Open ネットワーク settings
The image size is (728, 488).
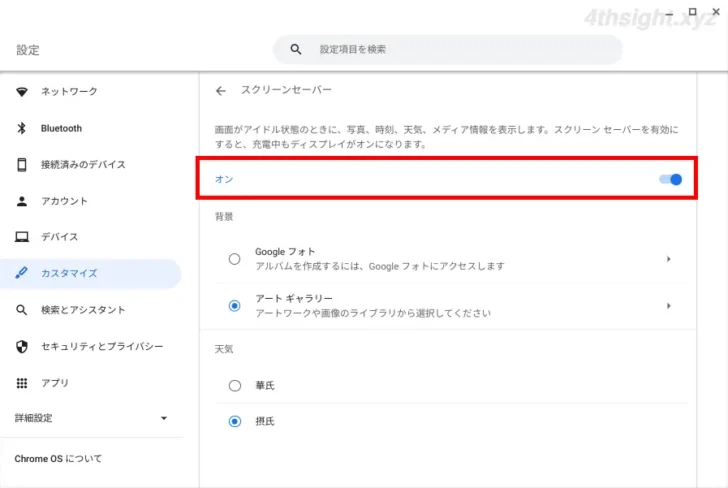pyautogui.click(x=91, y=91)
